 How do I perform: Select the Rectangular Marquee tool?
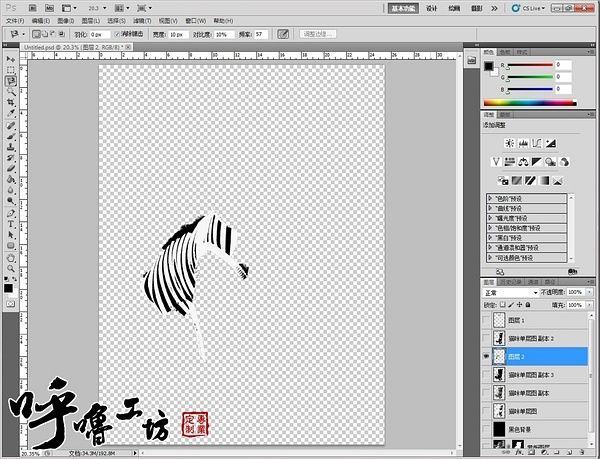10,68
